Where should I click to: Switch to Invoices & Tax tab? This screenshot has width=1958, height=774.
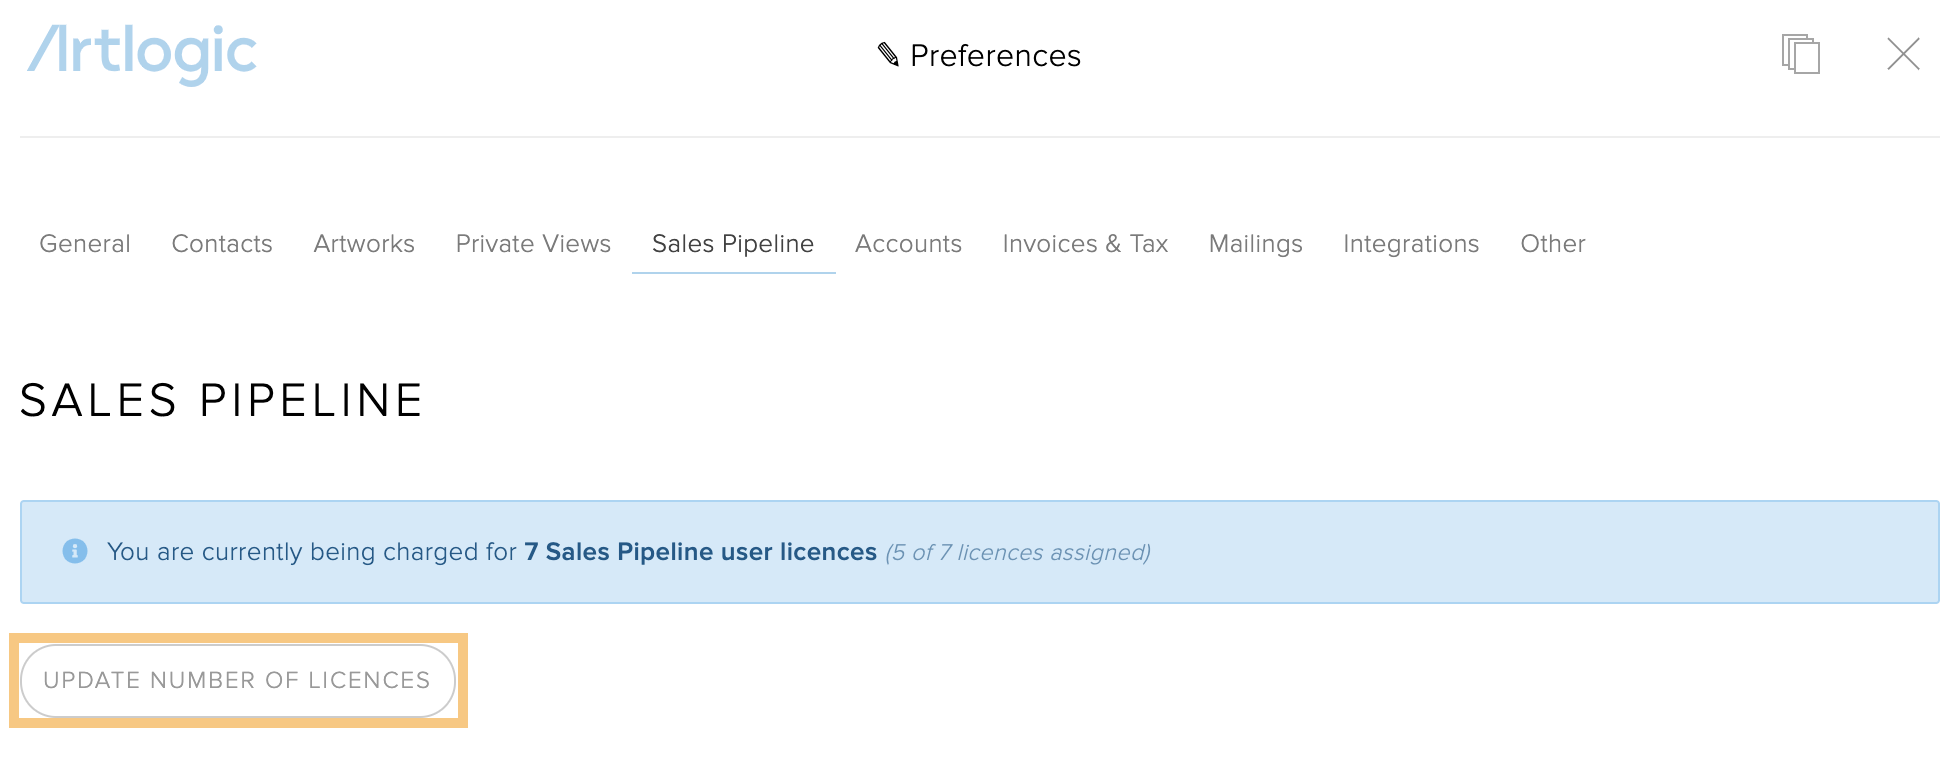(1085, 244)
